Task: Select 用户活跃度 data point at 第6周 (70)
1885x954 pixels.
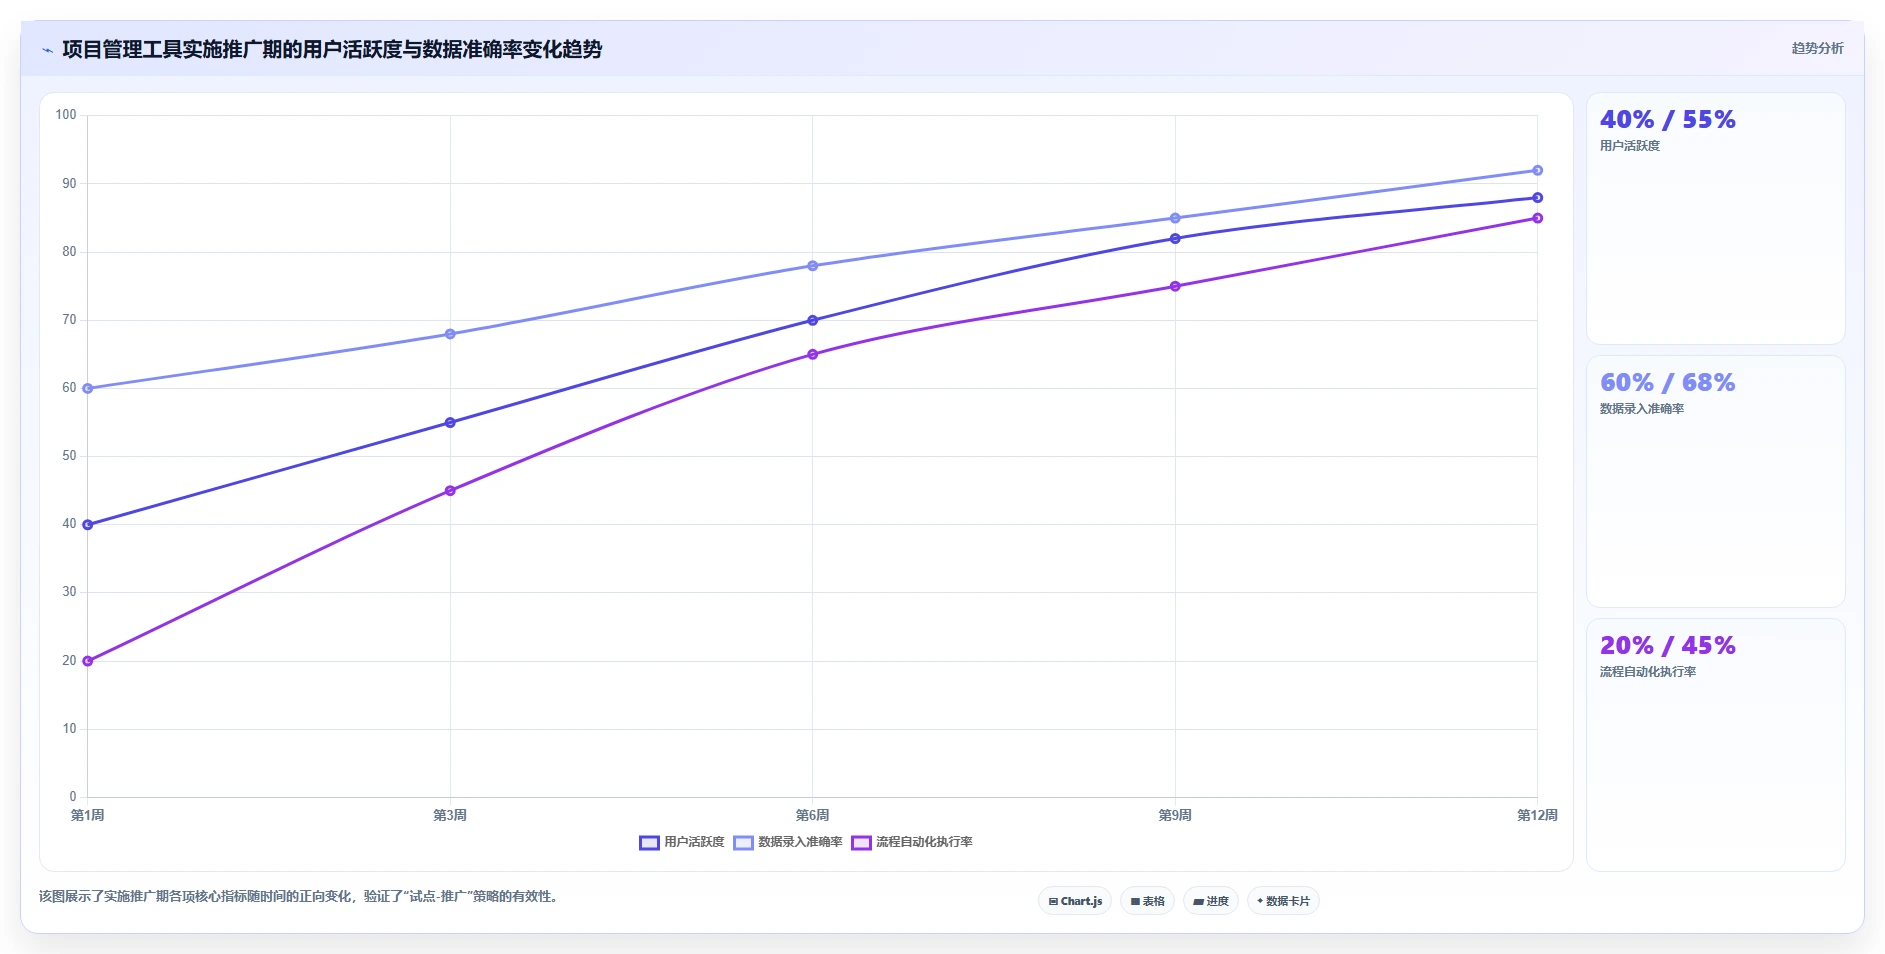Action: (x=813, y=321)
